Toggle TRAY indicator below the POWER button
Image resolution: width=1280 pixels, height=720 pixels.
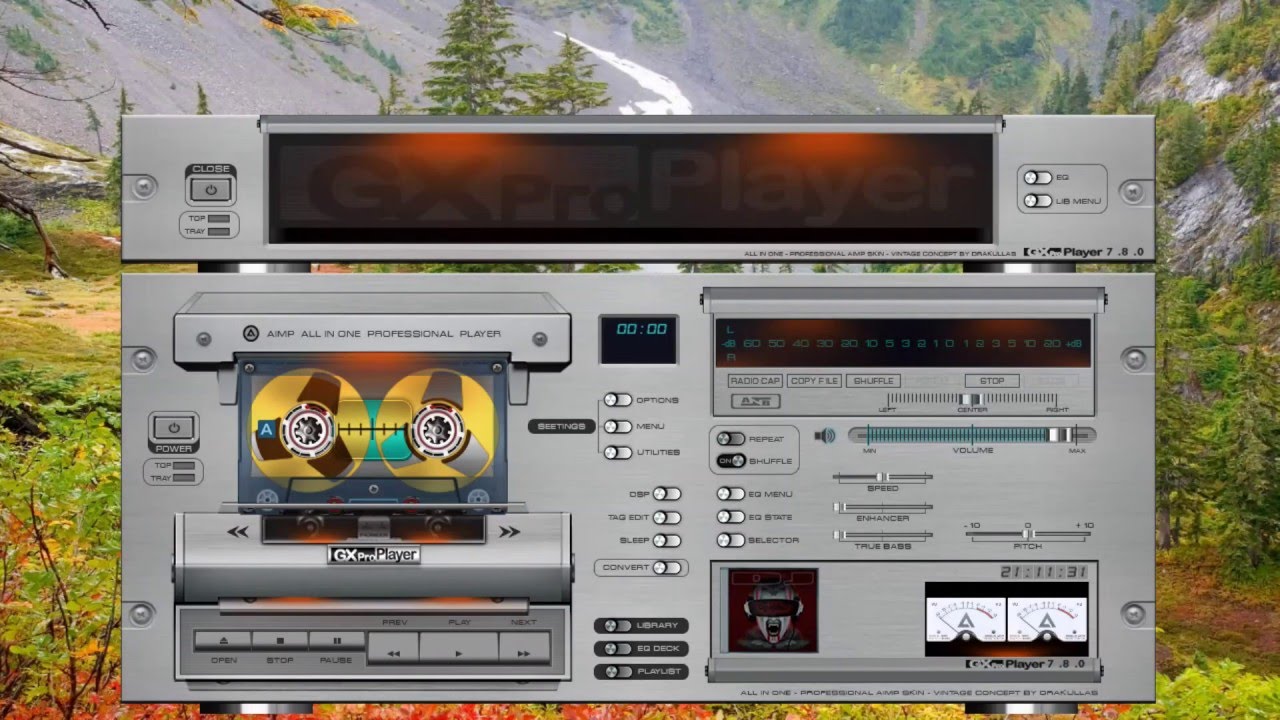coord(183,478)
